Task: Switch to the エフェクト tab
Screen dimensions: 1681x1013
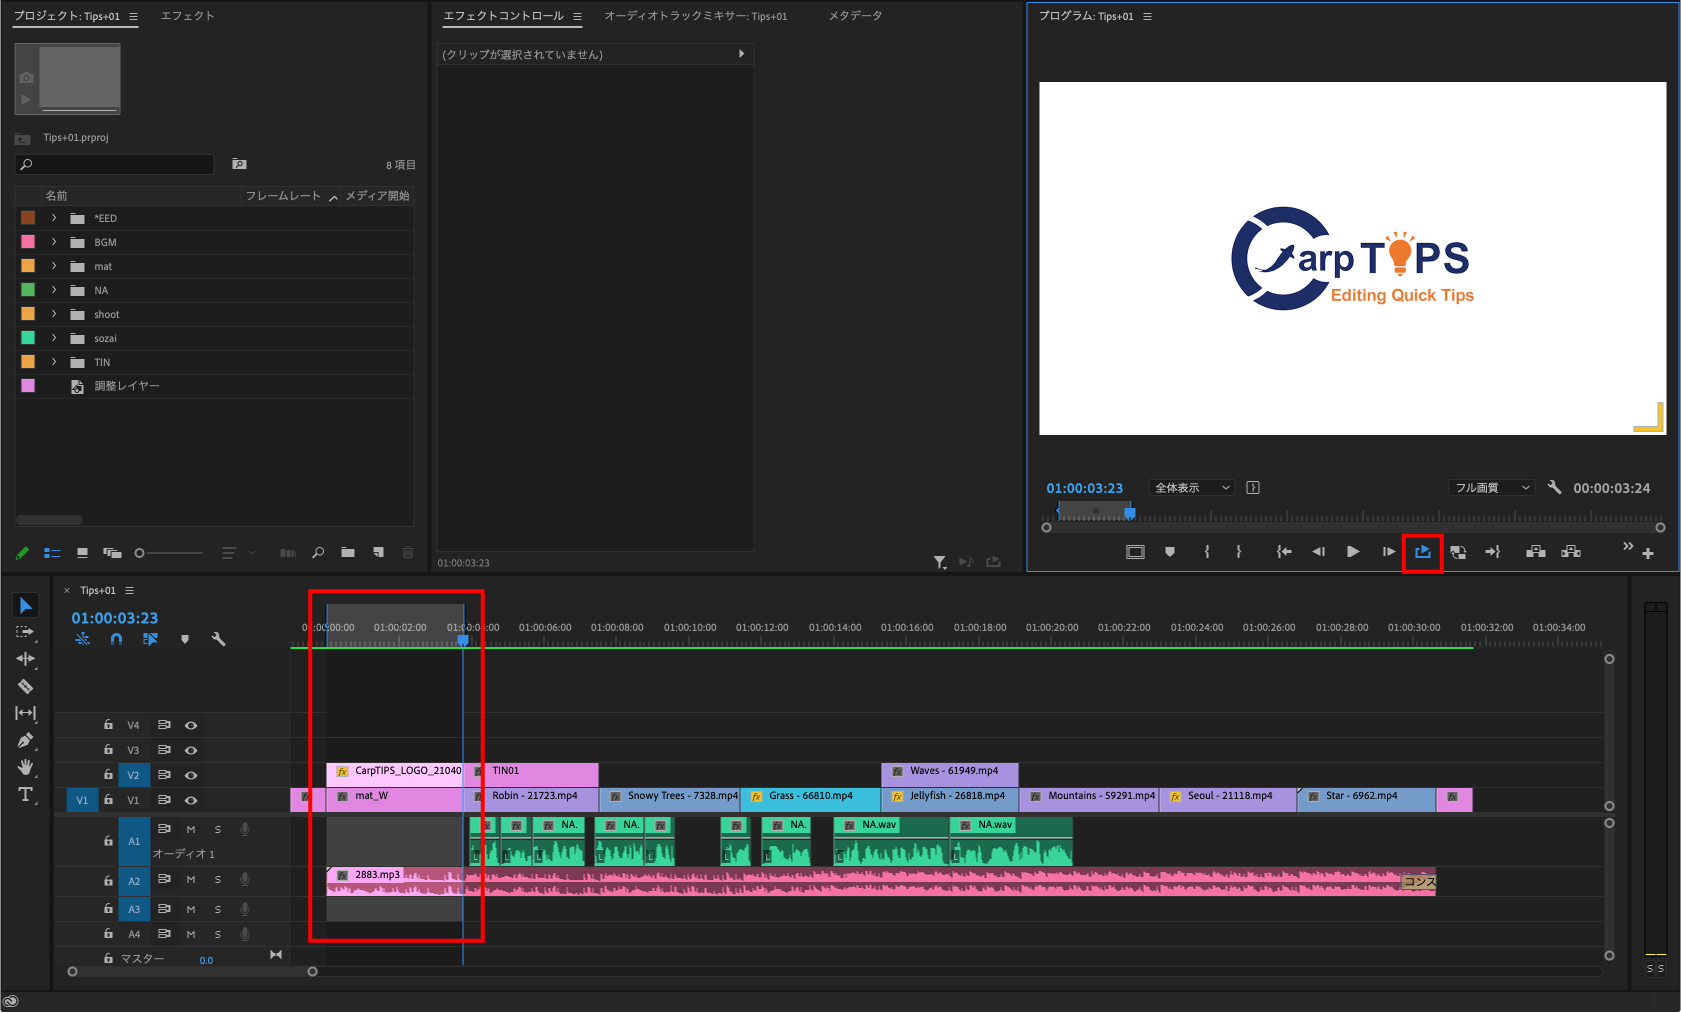Action: click(x=187, y=16)
